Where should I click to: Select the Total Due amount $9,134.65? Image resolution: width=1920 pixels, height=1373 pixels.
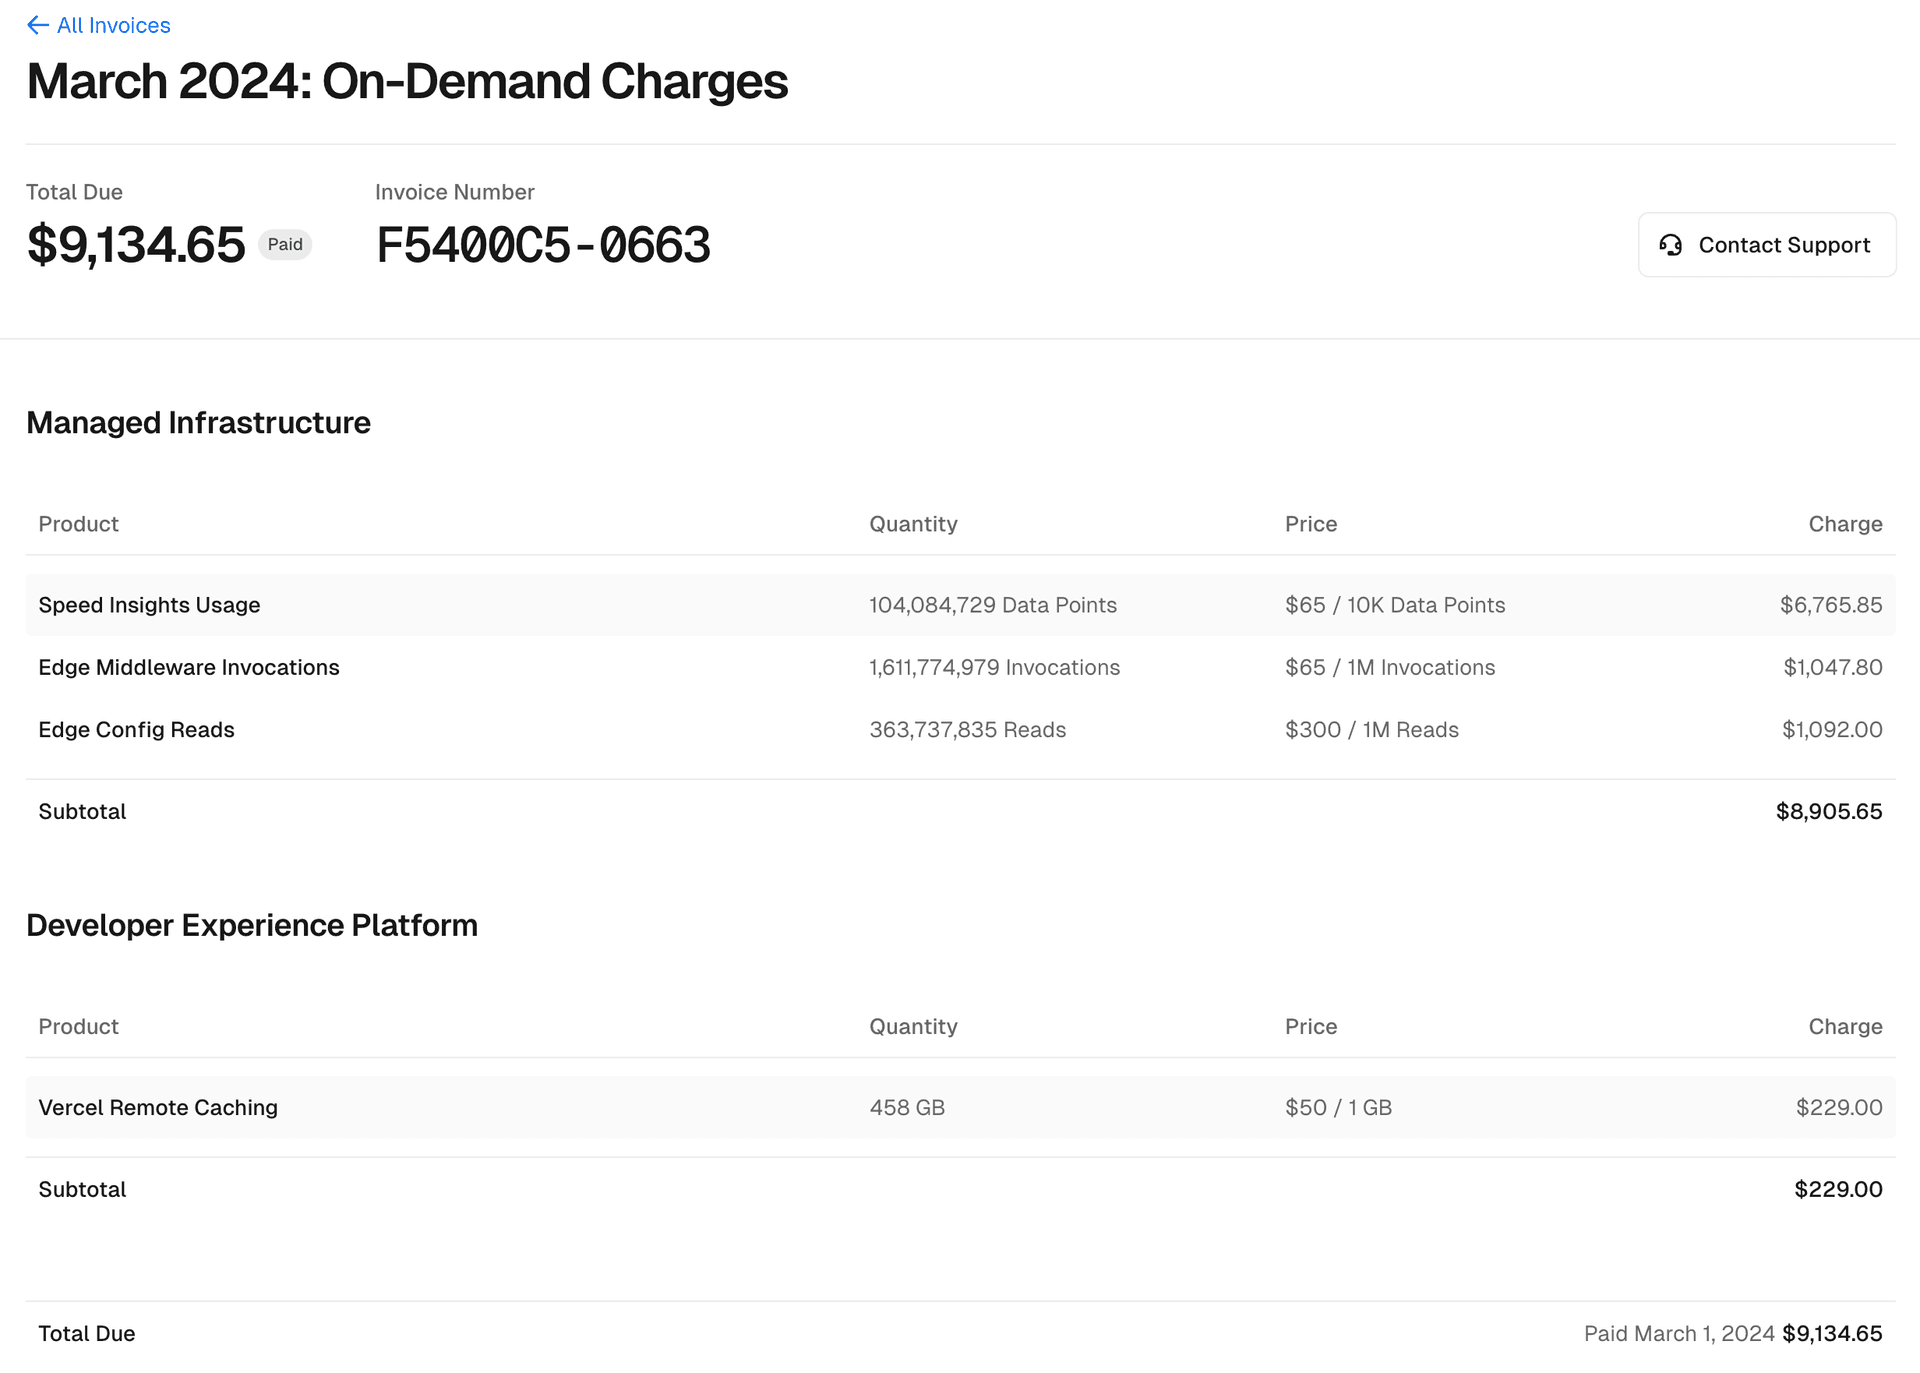pyautogui.click(x=135, y=244)
